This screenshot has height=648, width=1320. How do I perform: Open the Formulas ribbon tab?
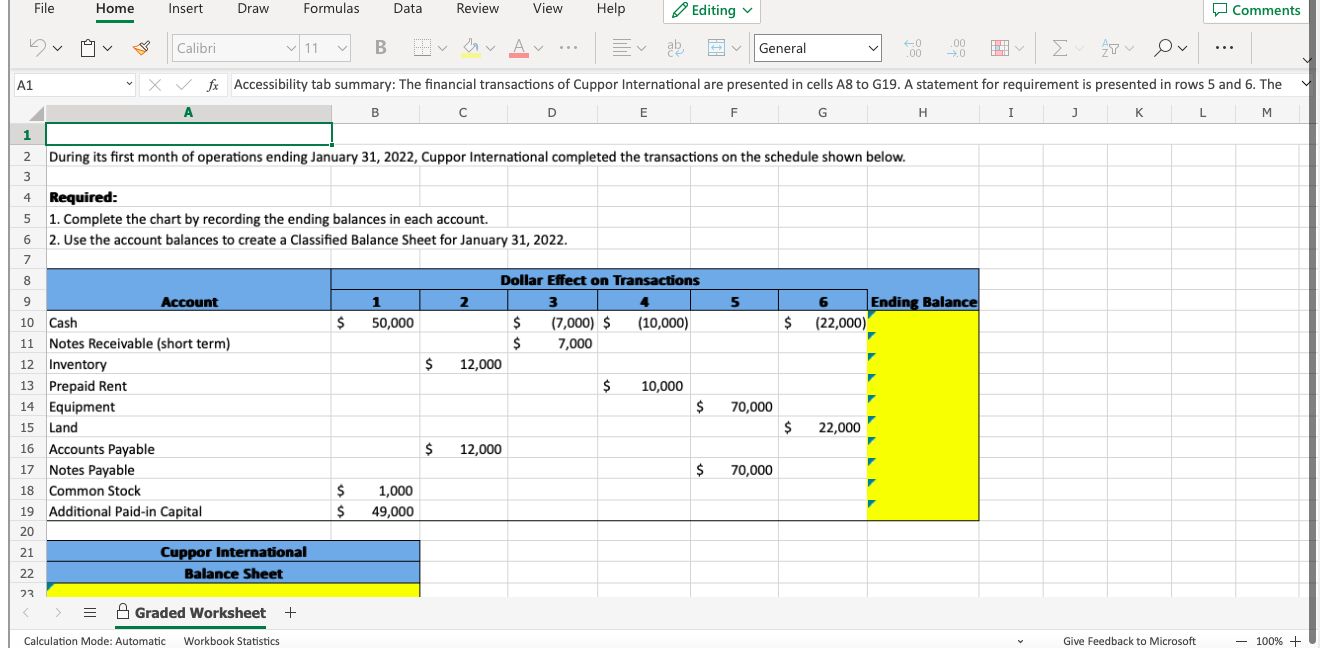point(331,9)
